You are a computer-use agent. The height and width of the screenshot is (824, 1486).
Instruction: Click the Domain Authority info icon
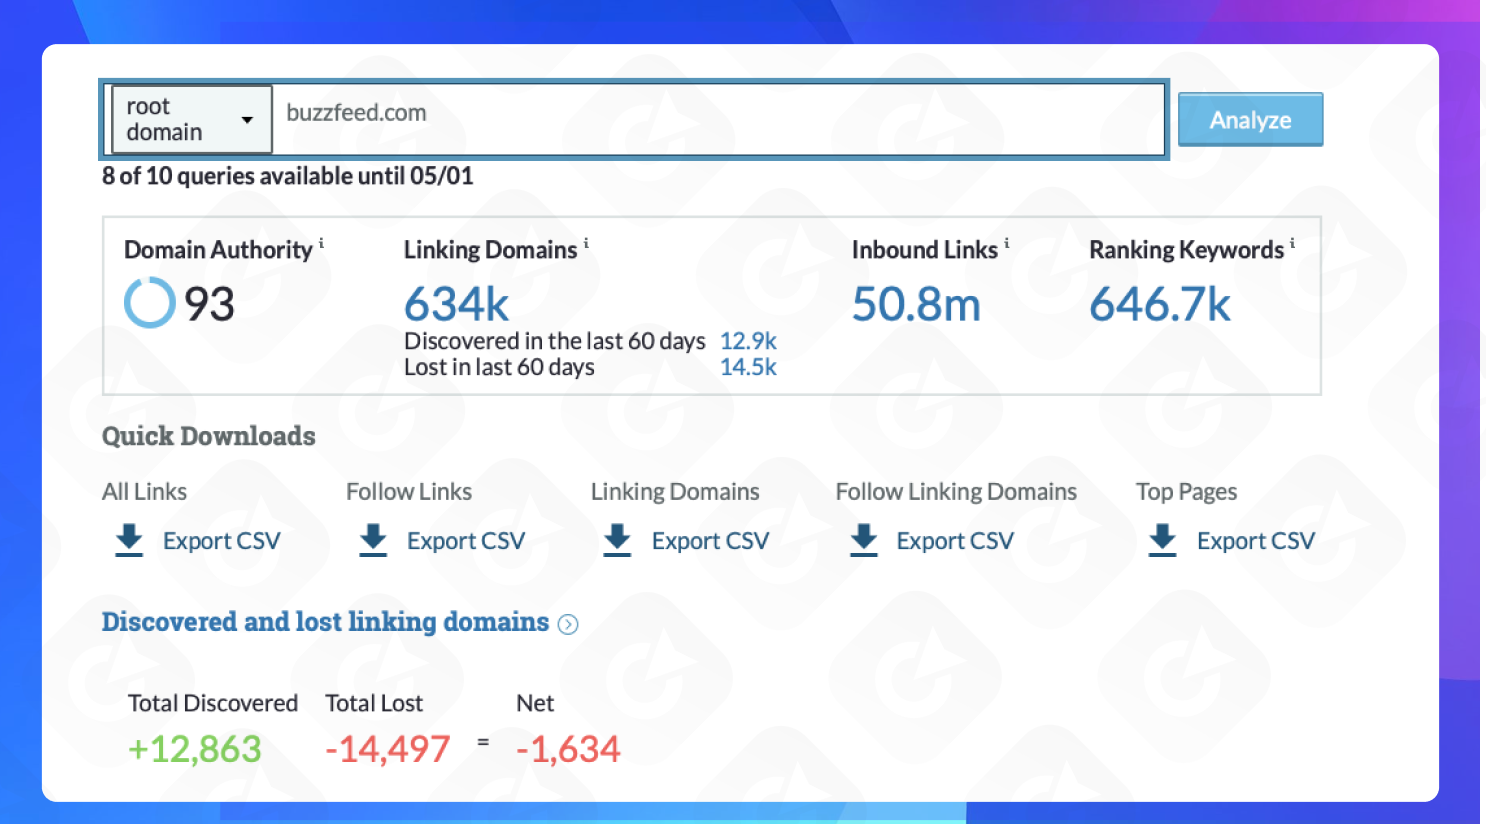[x=321, y=243]
